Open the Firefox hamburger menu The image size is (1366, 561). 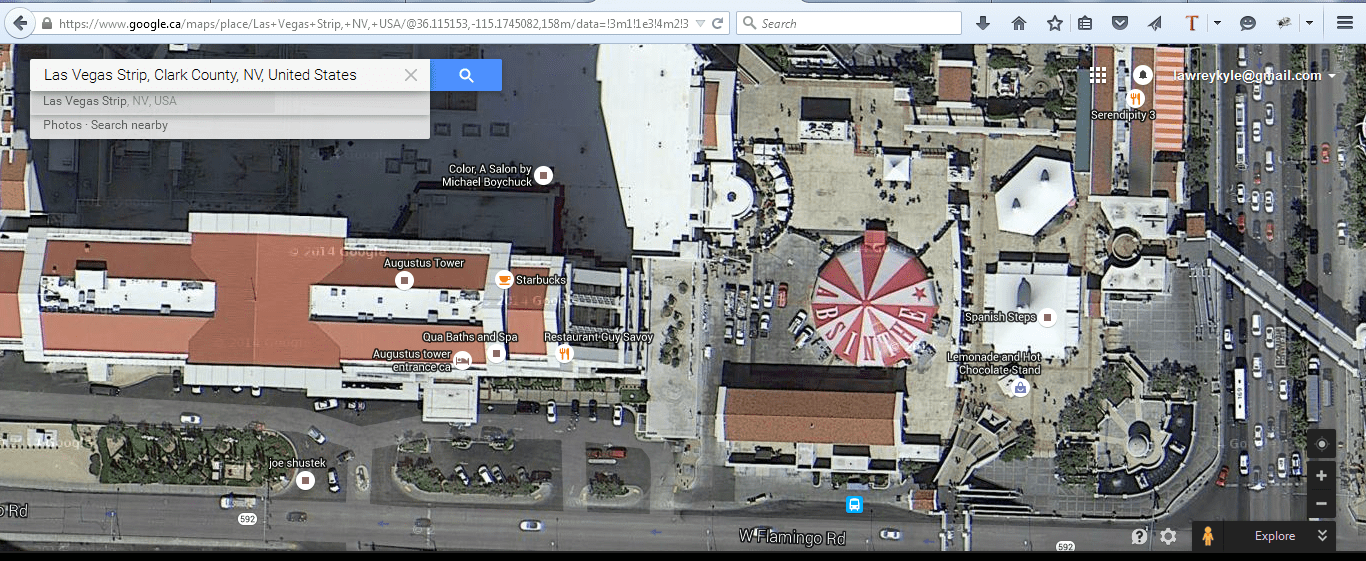[1345, 23]
